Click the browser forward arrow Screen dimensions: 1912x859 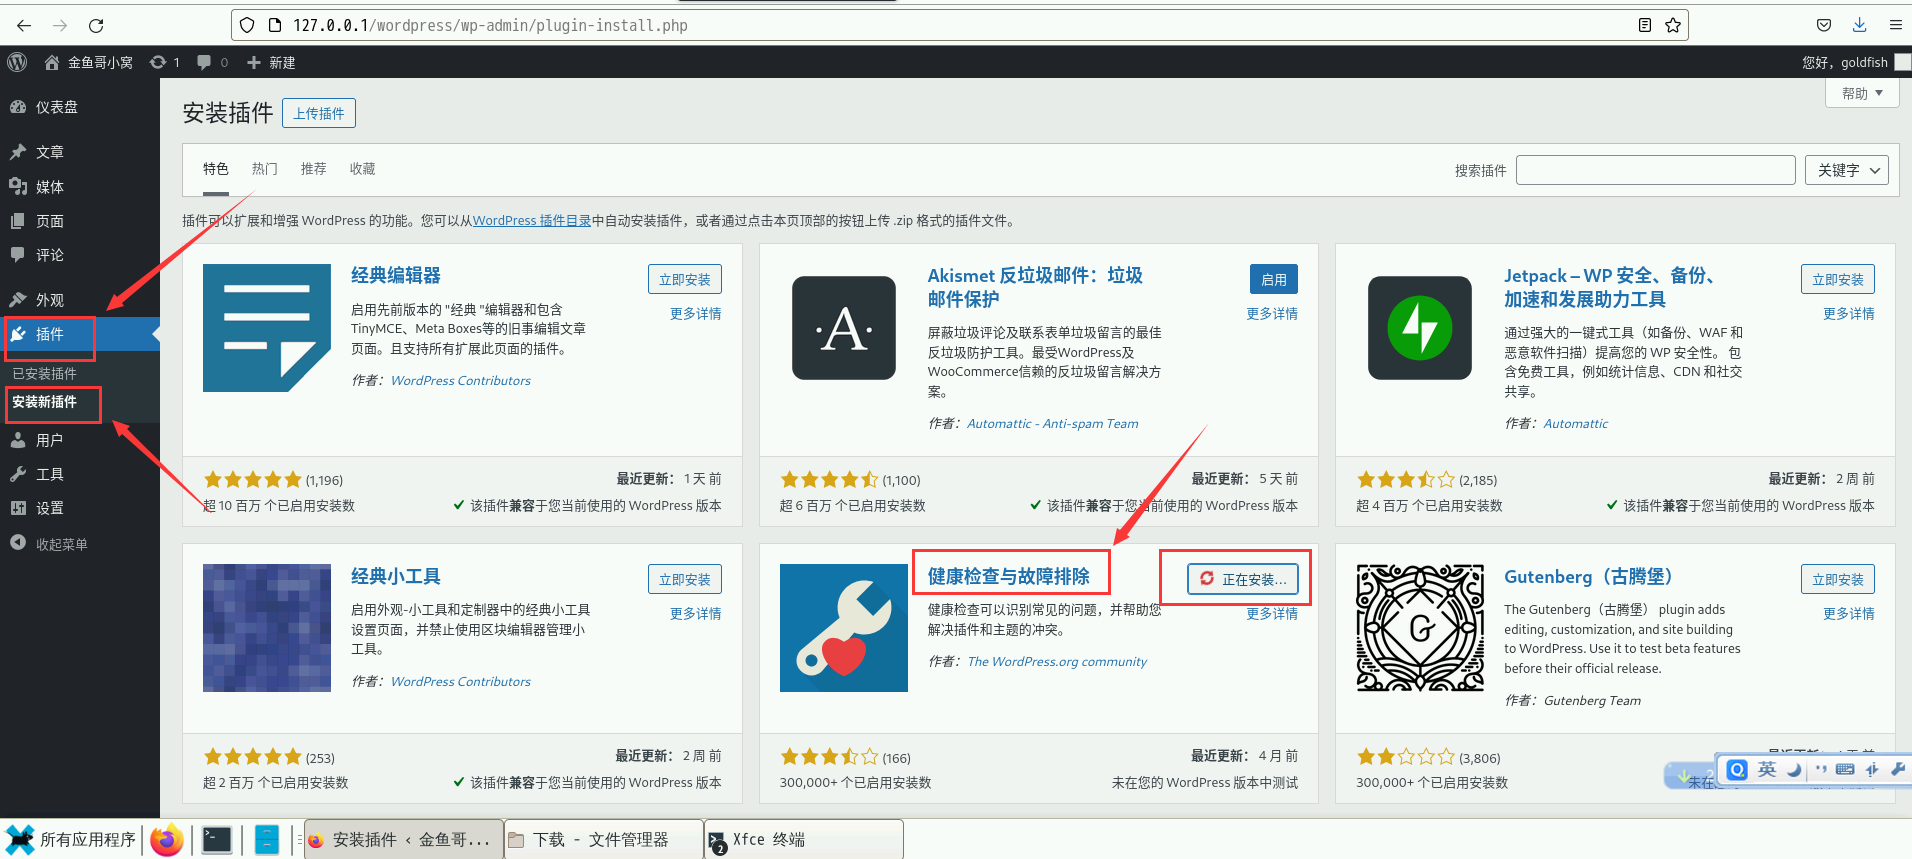60,25
